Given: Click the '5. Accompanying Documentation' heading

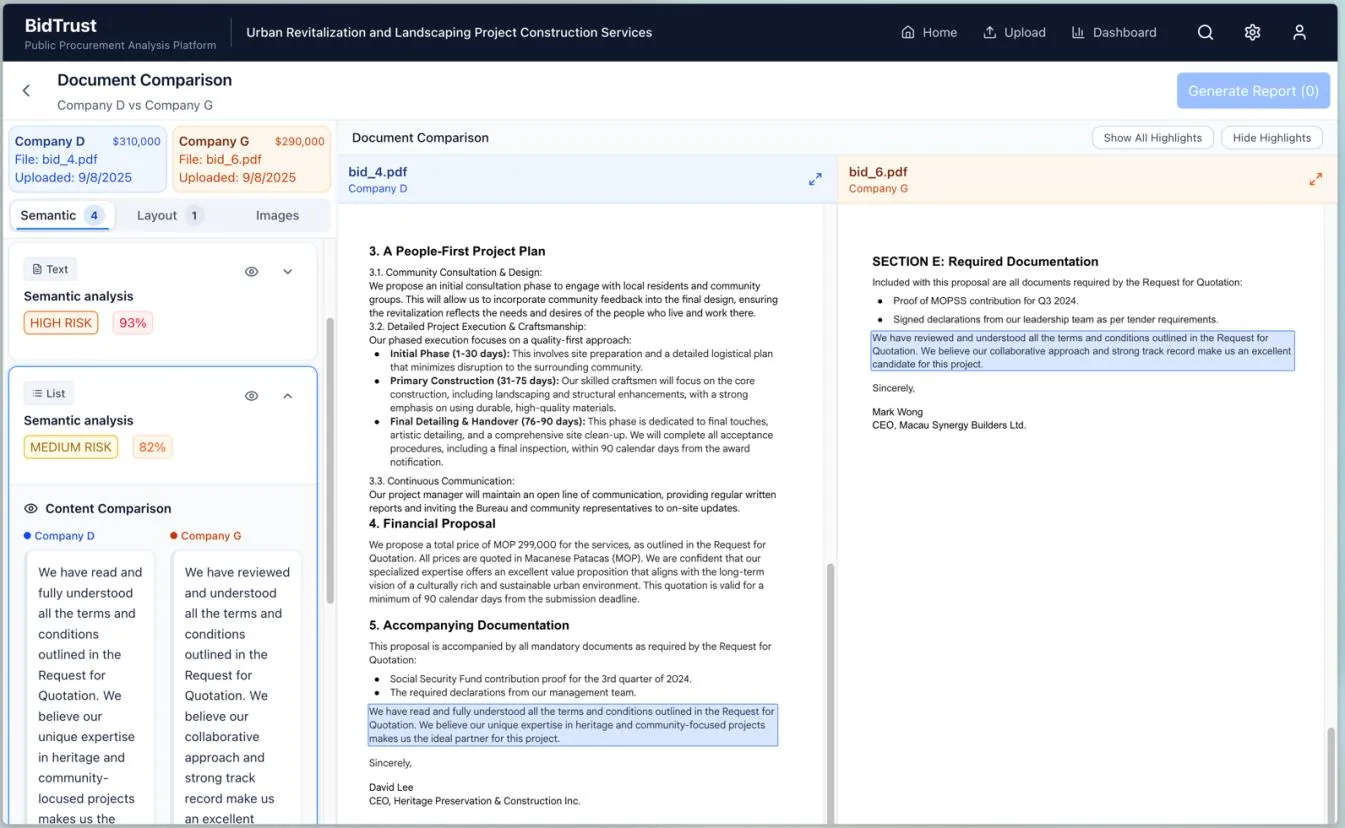Looking at the screenshot, I should [x=469, y=625].
